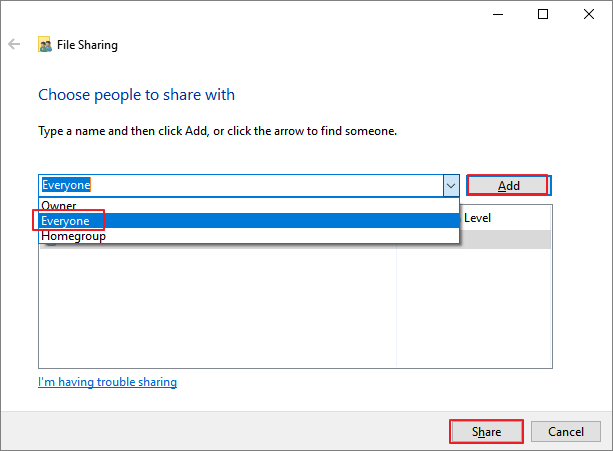Click the "Choose people to share with" heading
The width and height of the screenshot is (613, 451).
pos(136,95)
